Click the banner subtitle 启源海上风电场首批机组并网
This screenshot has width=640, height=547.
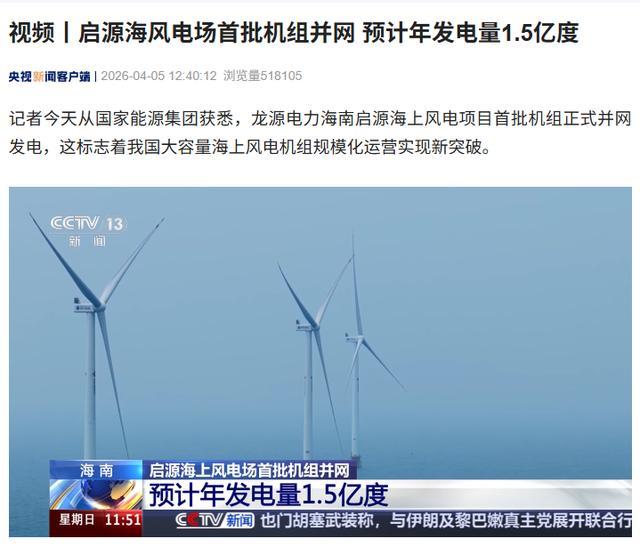click(x=249, y=470)
